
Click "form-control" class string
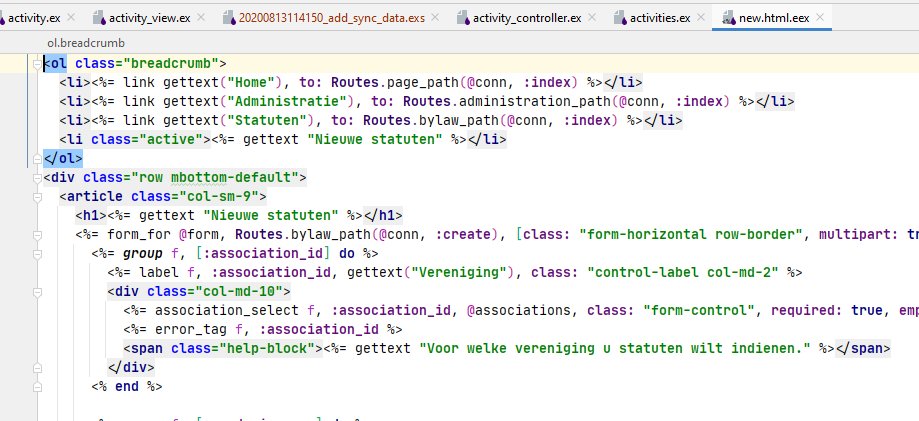tap(699, 310)
